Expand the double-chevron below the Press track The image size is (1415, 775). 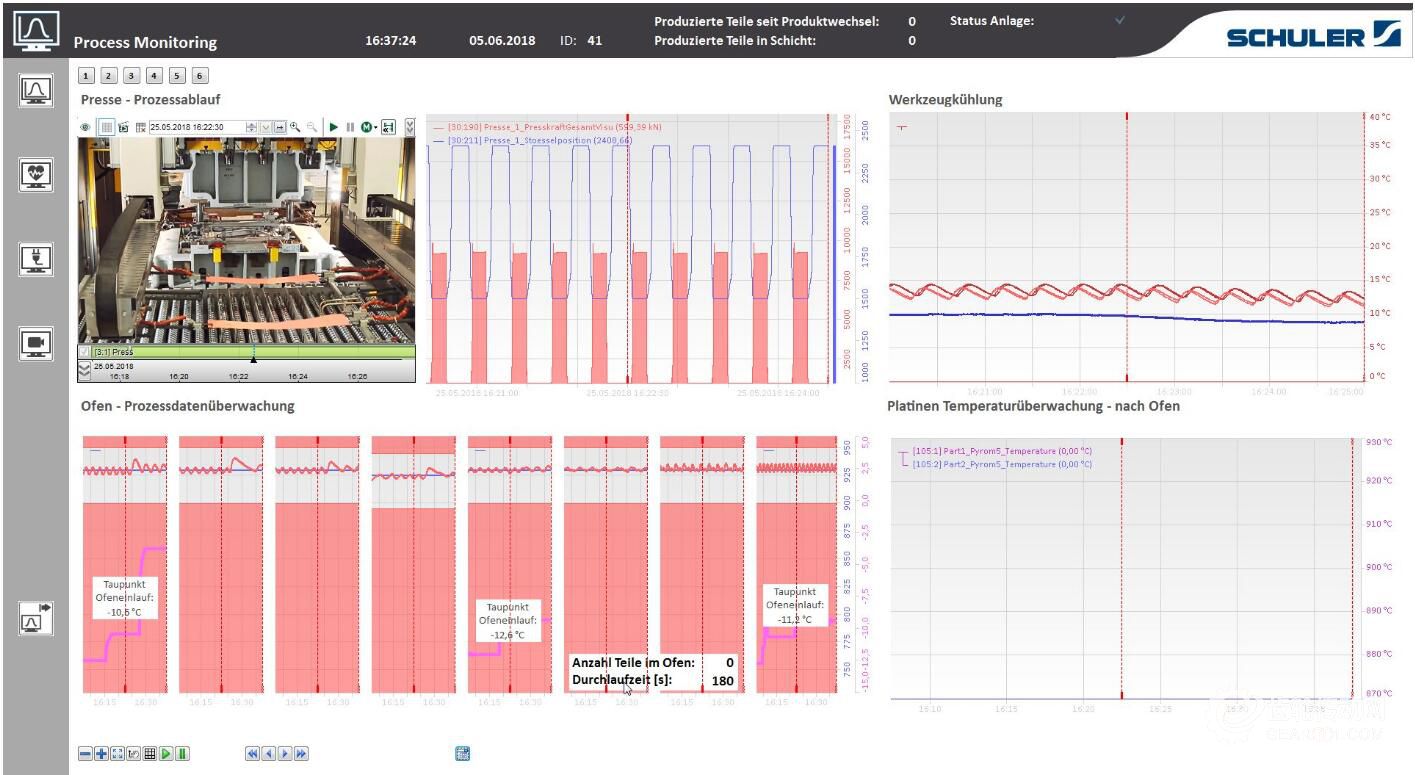[x=85, y=370]
